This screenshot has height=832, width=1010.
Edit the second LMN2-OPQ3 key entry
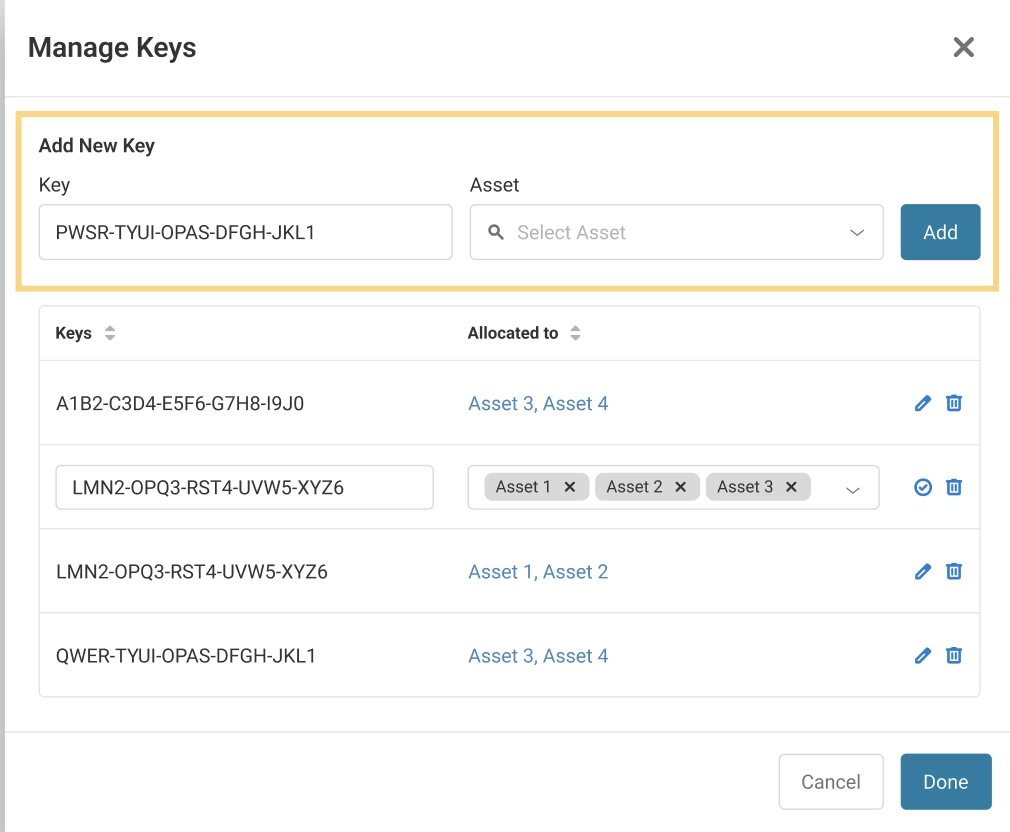point(923,571)
